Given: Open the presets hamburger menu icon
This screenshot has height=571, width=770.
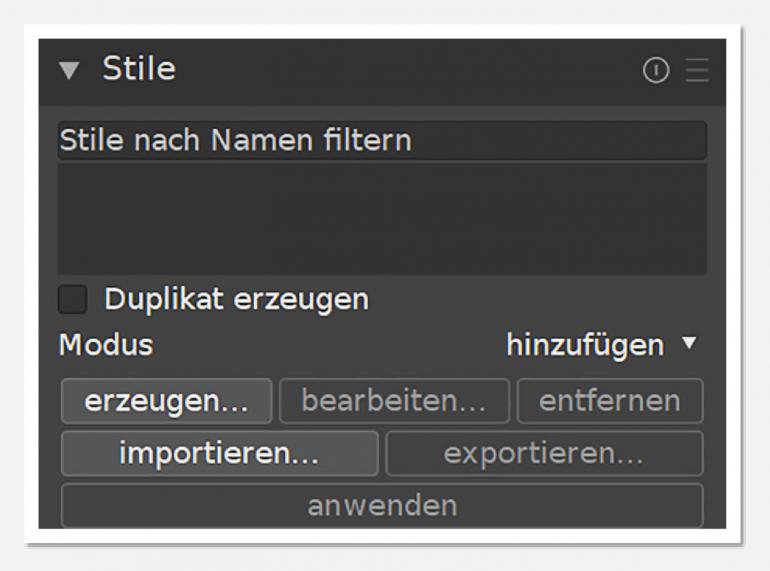Looking at the screenshot, I should pyautogui.click(x=695, y=70).
